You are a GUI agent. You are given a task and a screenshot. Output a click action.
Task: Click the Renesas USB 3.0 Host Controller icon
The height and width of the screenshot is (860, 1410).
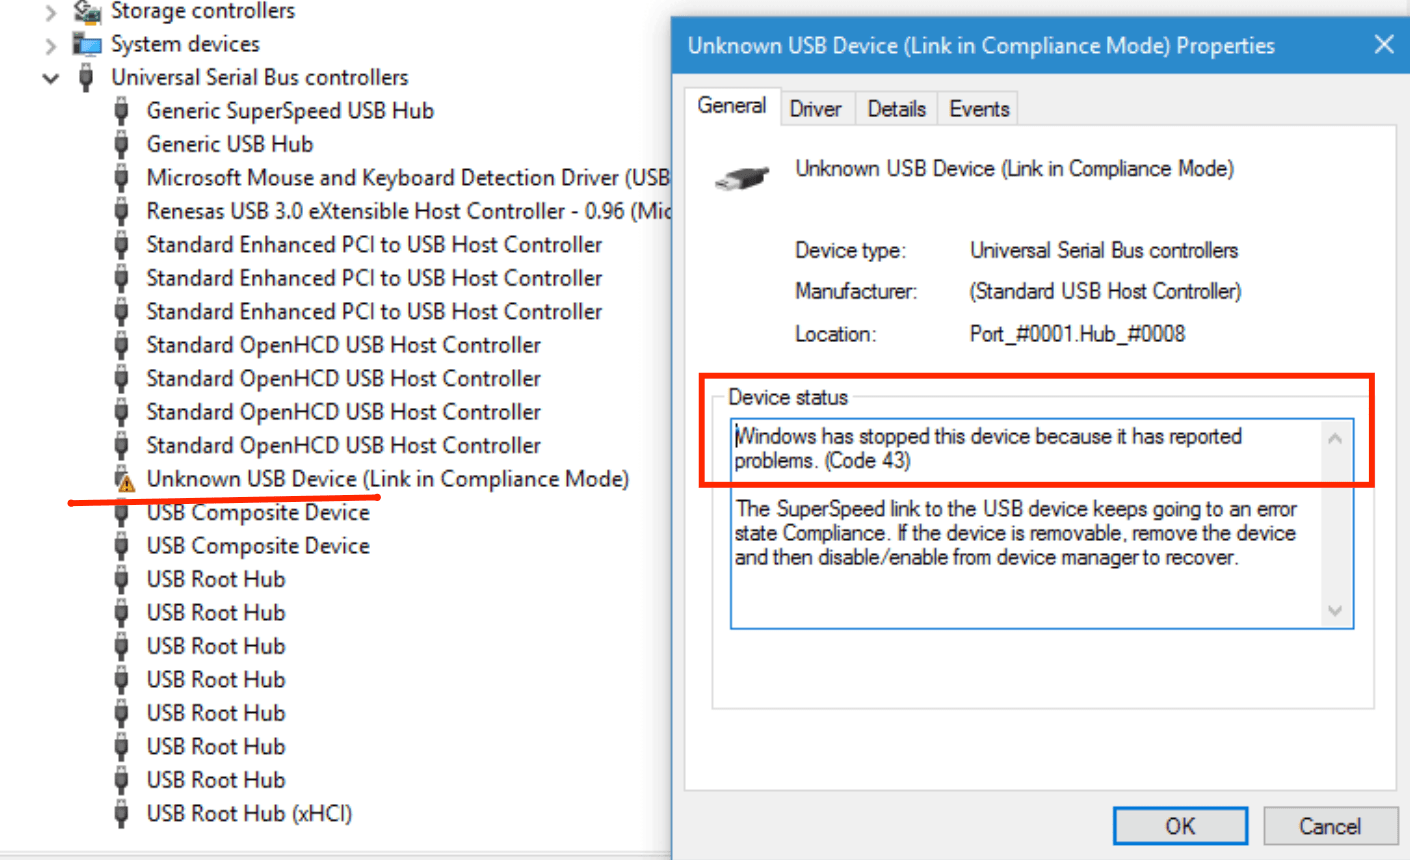point(121,211)
